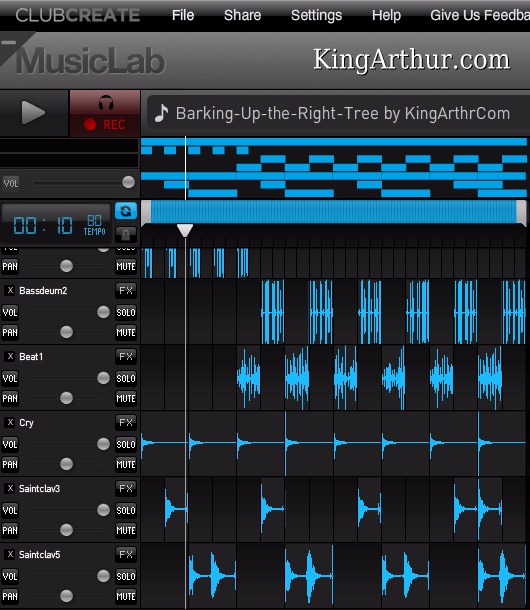
Task: Solo the Bassdeum2 track
Action: coord(126,312)
